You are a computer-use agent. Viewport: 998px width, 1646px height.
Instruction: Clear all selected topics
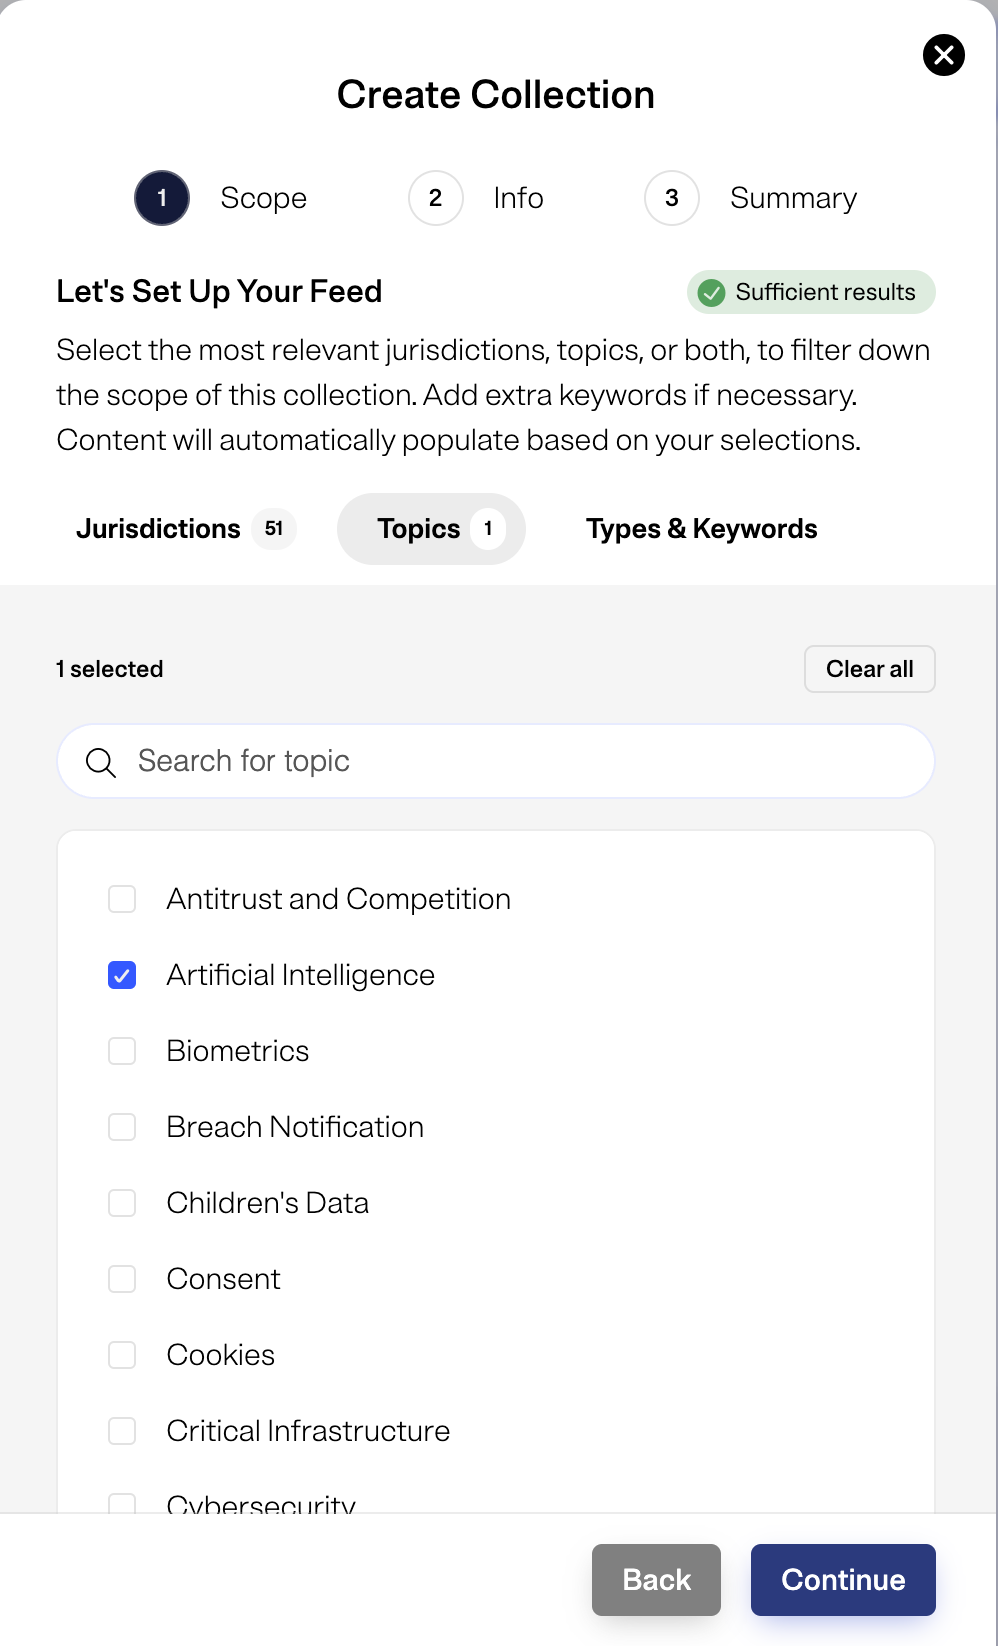coord(869,669)
